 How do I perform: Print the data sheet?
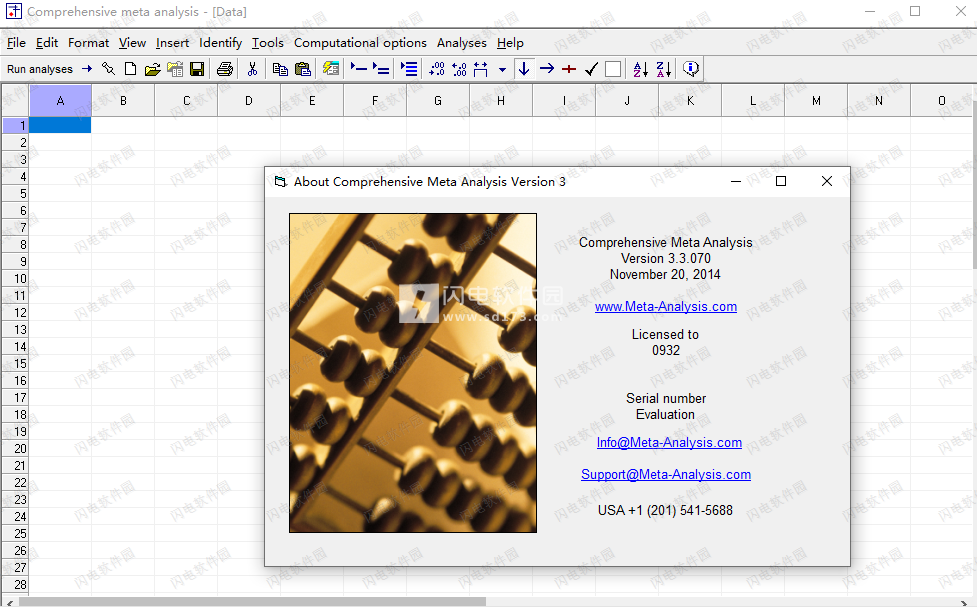[x=225, y=69]
